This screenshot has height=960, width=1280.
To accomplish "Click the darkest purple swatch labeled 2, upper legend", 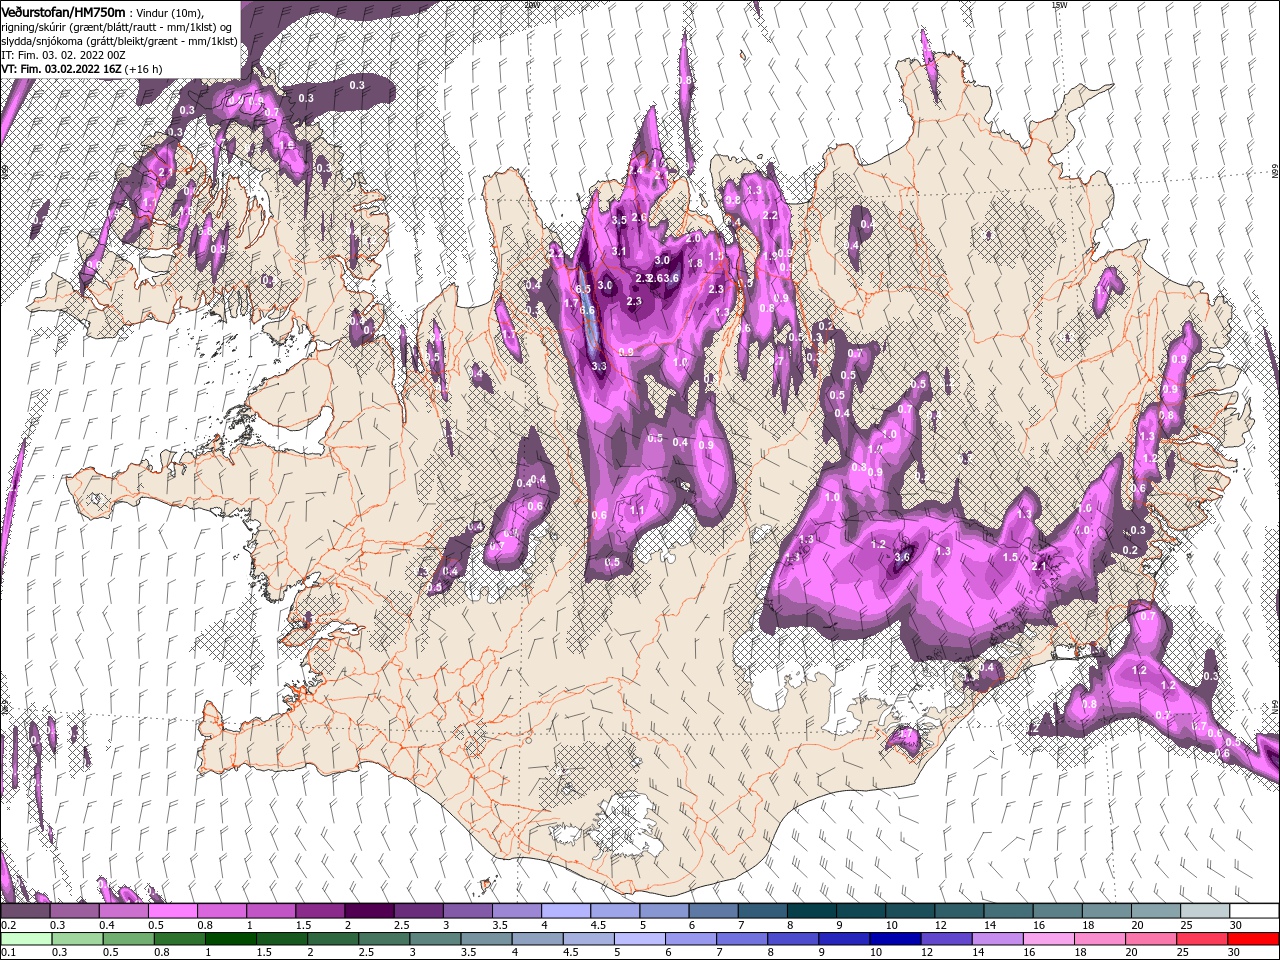I will tap(369, 911).
